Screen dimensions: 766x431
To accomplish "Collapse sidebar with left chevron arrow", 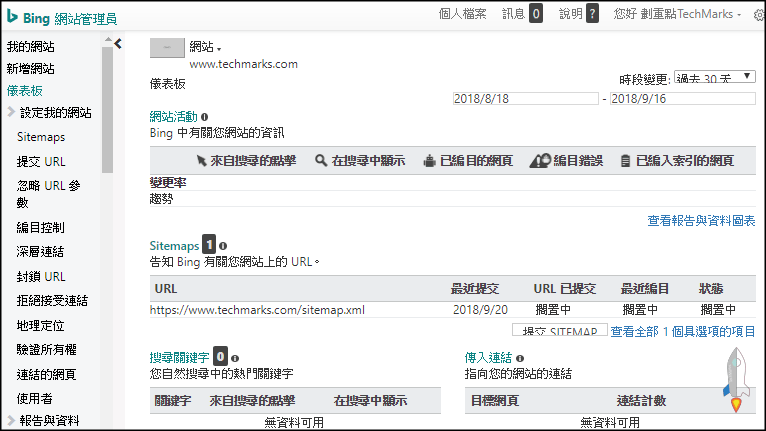I will pyautogui.click(x=118, y=44).
